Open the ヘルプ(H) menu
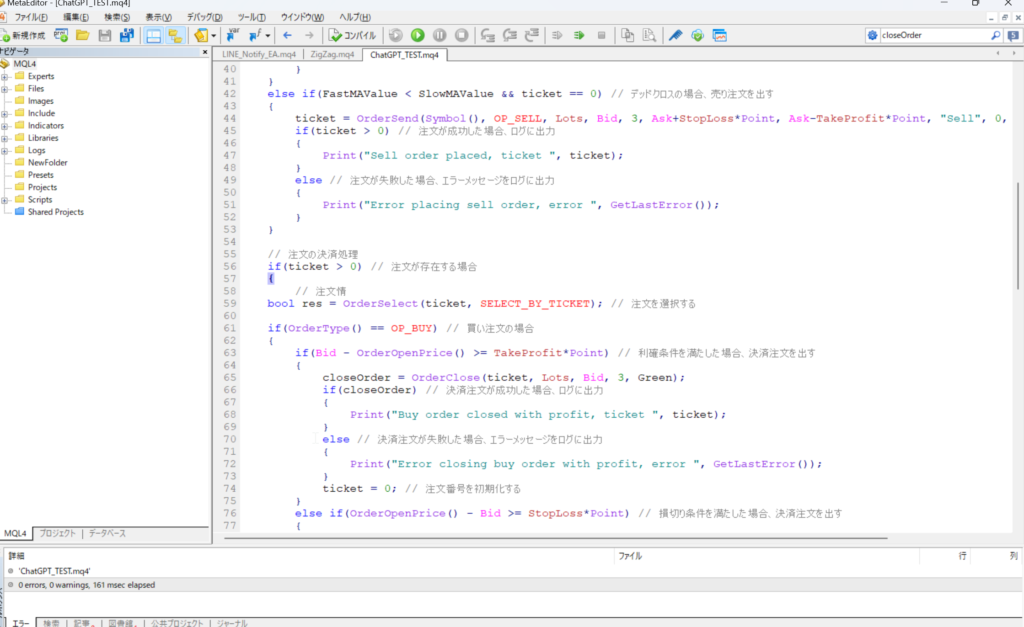Screen dimensions: 1024x627 click(x=355, y=17)
